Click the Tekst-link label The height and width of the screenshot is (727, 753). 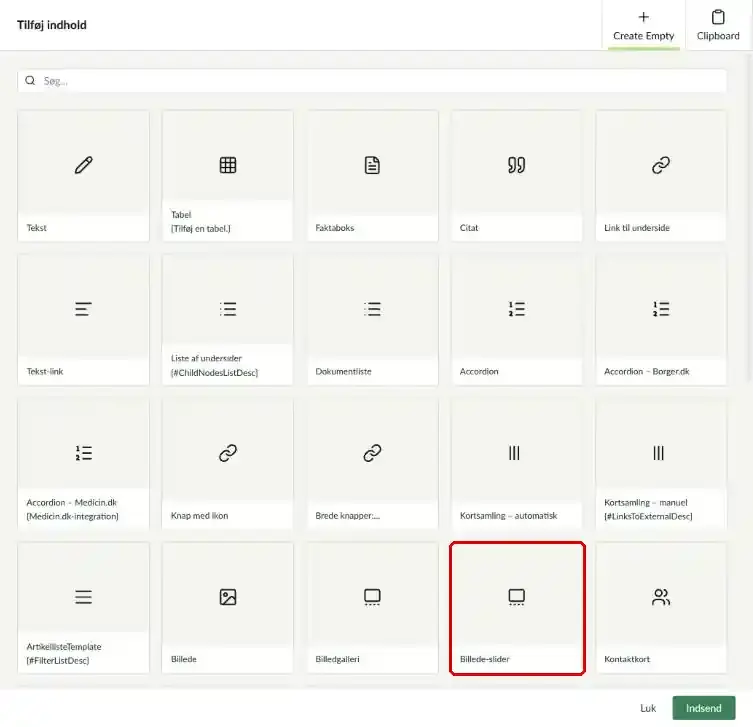click(45, 371)
